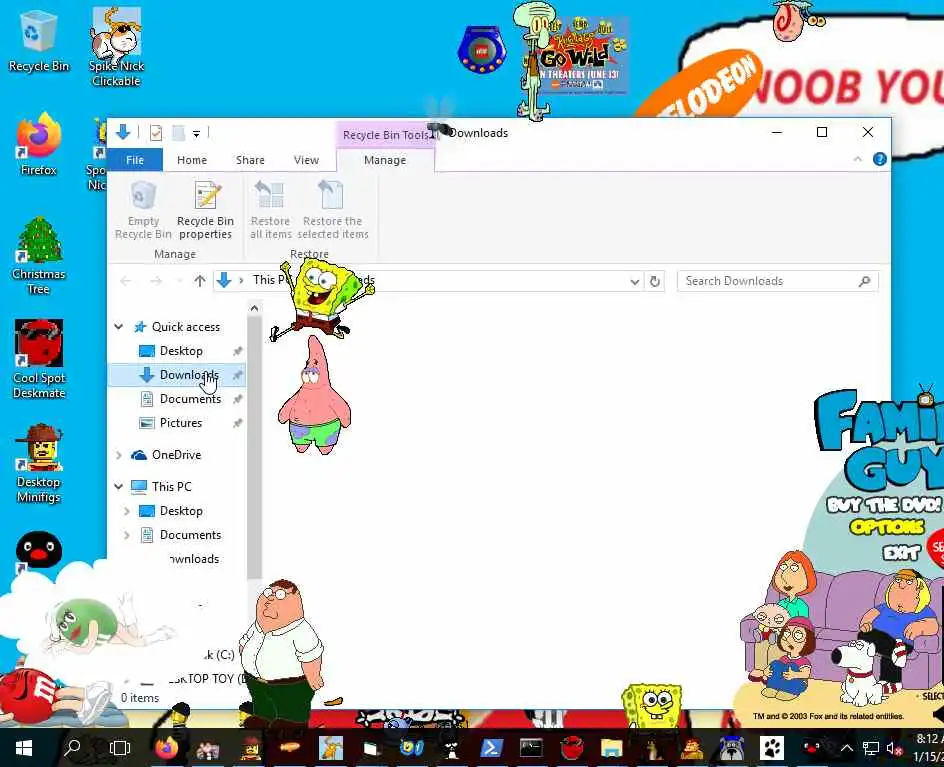The height and width of the screenshot is (767, 944).
Task: Click the Peter Griffin desktop character
Action: pyautogui.click(x=281, y=652)
